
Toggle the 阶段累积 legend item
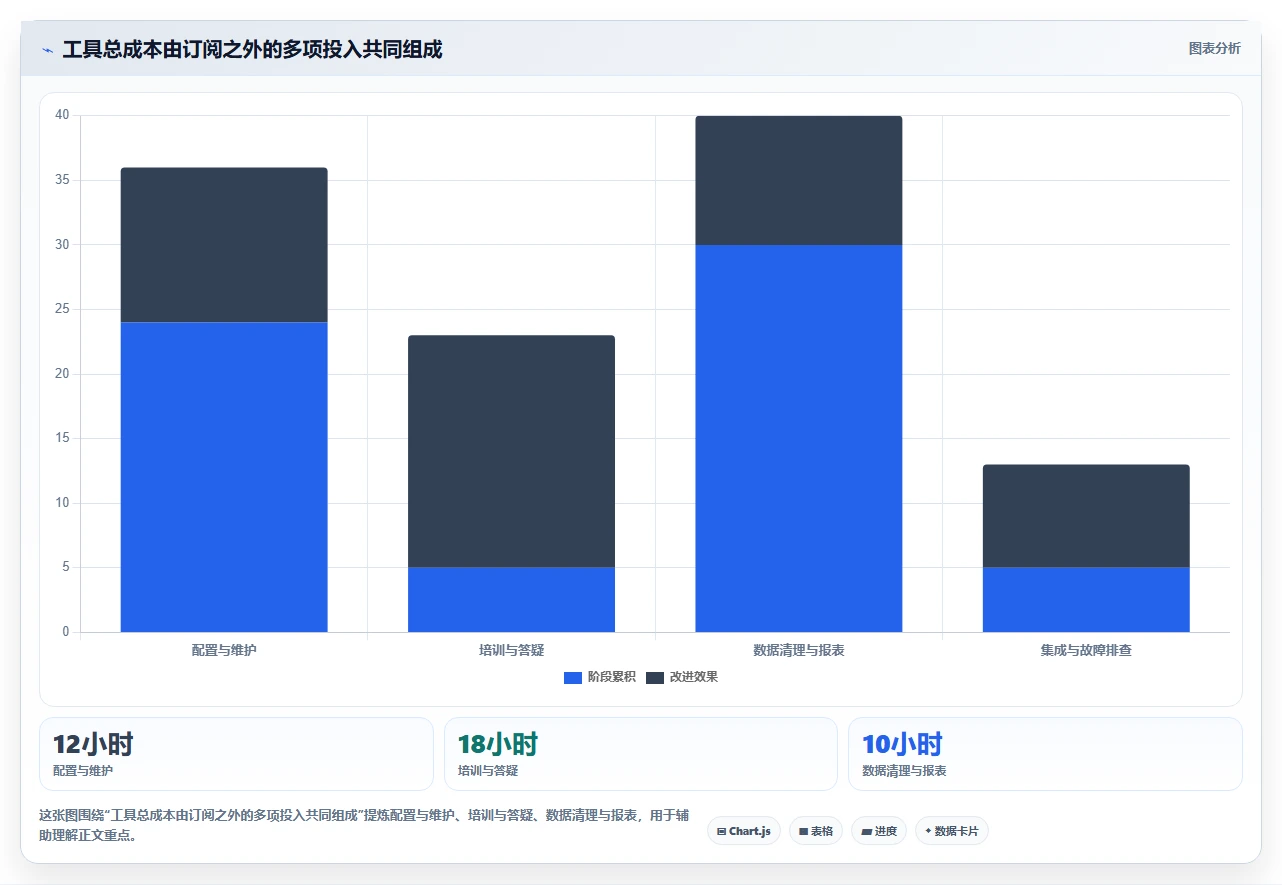[x=600, y=677]
